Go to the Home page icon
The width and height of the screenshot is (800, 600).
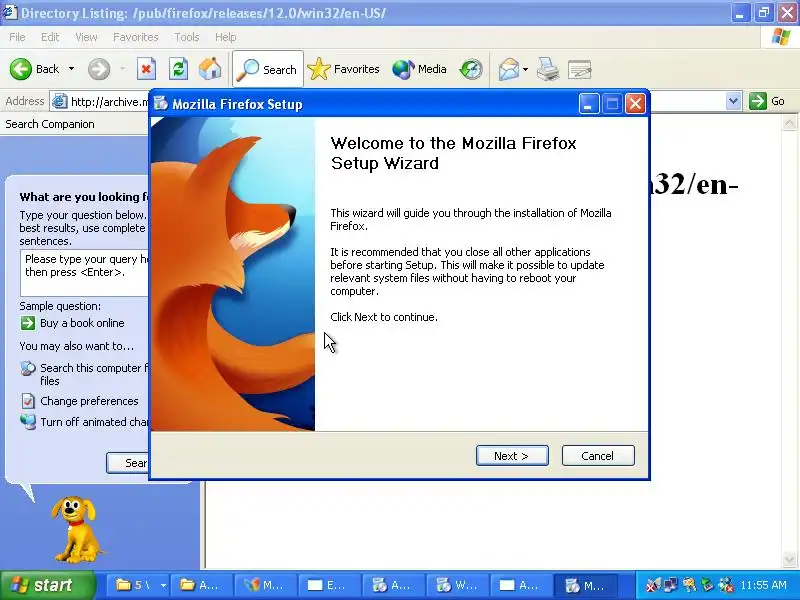click(210, 69)
